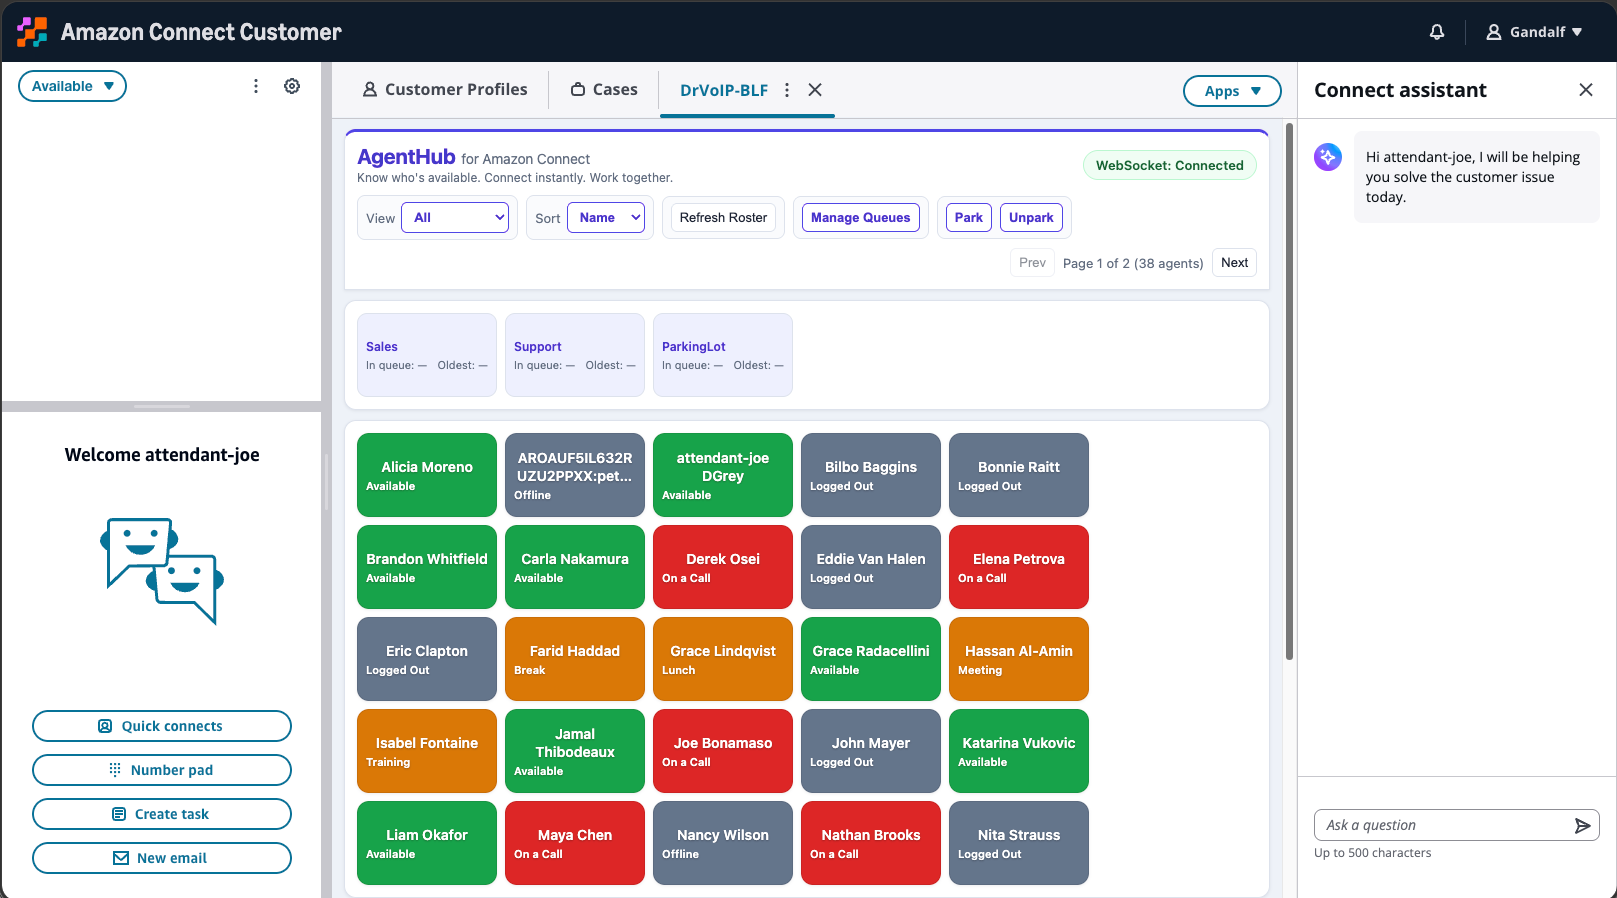Click the Park button

click(x=968, y=218)
